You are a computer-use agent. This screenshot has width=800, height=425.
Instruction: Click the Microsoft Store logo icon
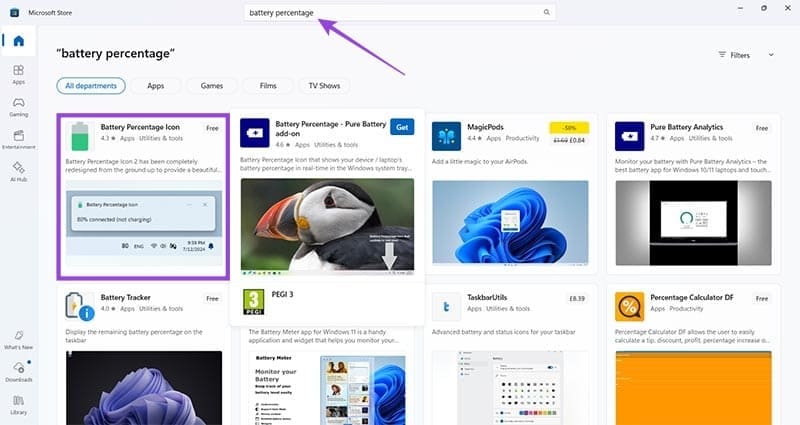point(14,13)
